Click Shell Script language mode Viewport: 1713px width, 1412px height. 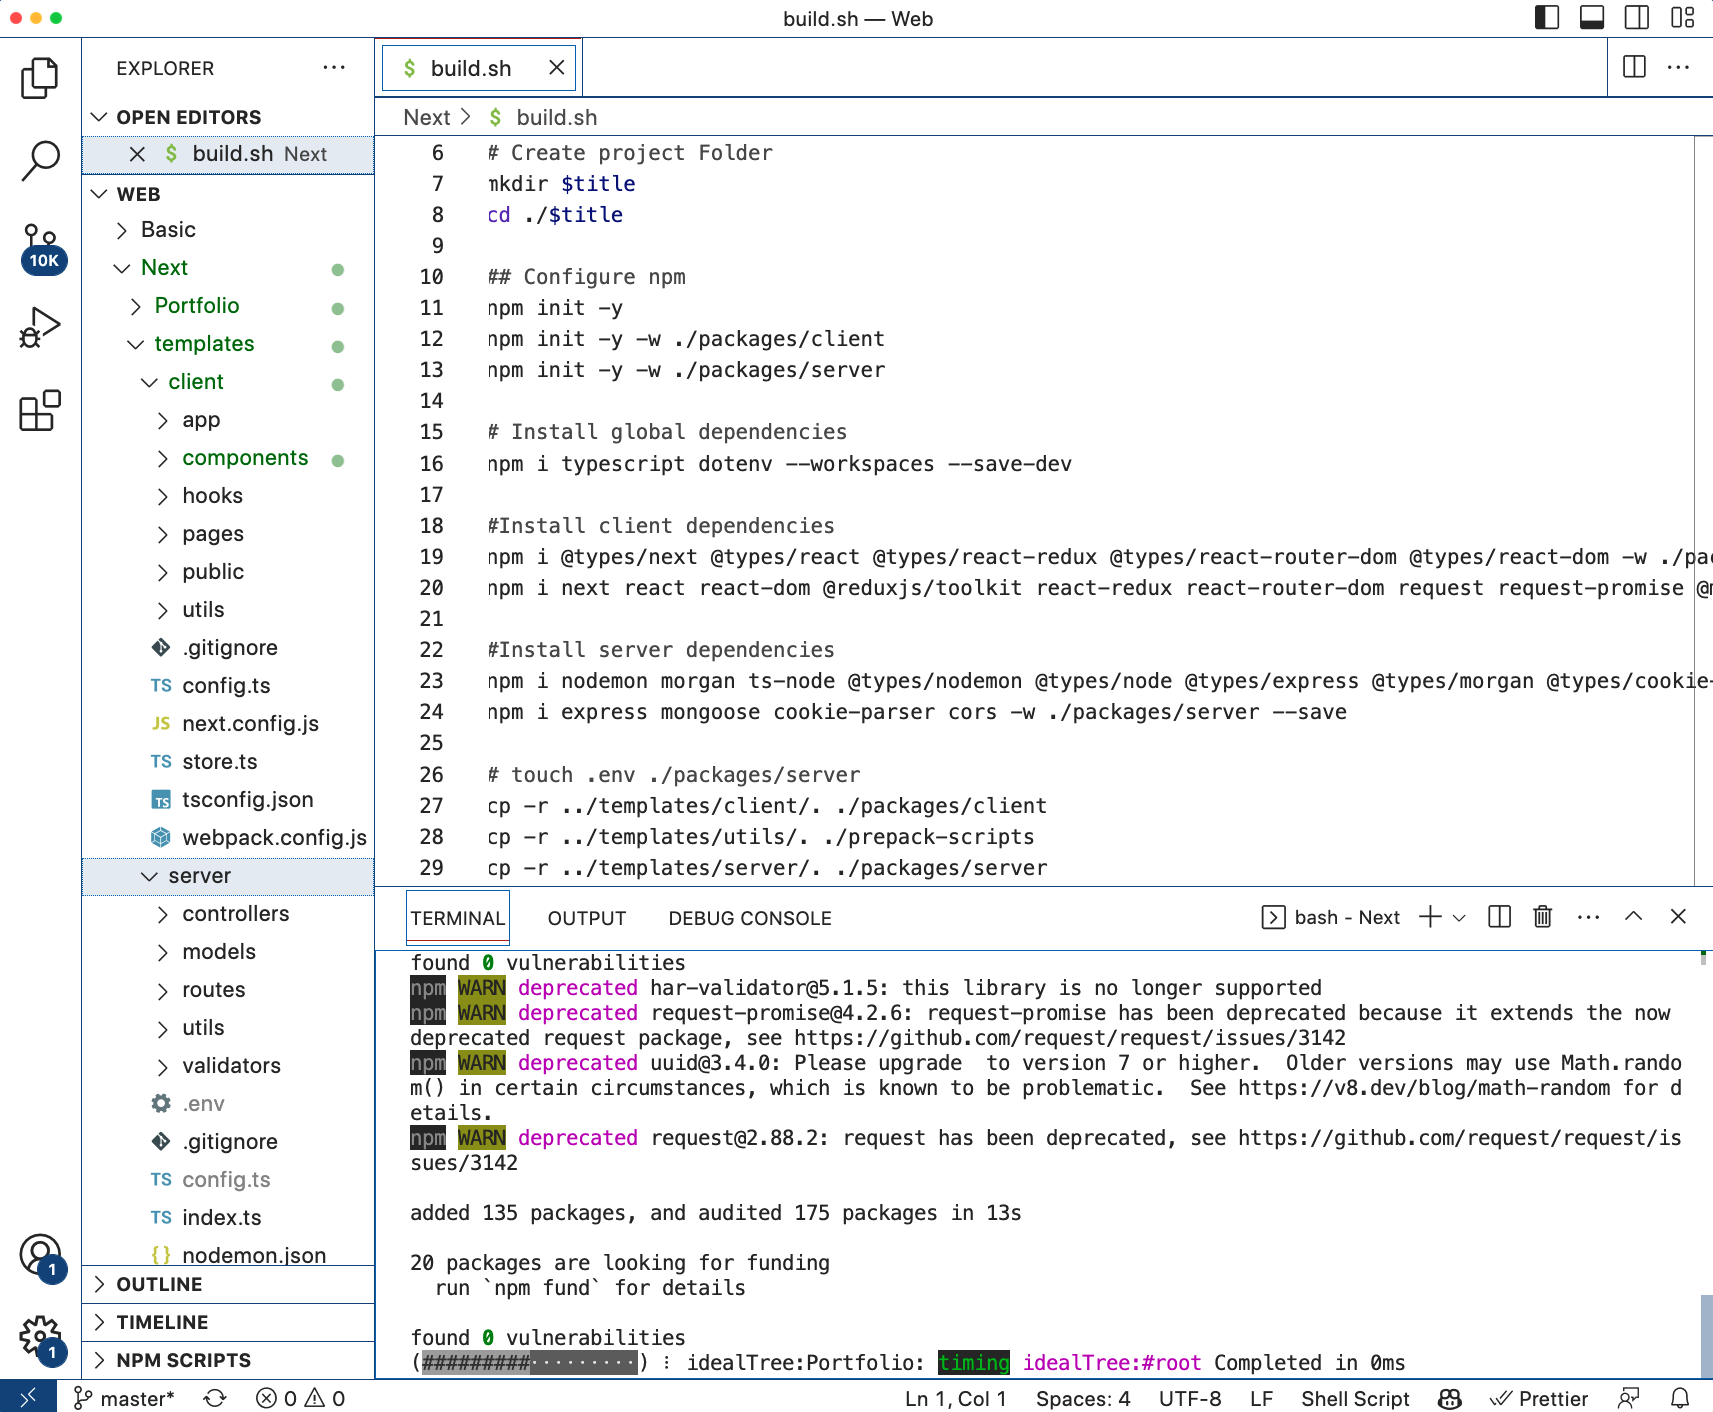1354,1398
